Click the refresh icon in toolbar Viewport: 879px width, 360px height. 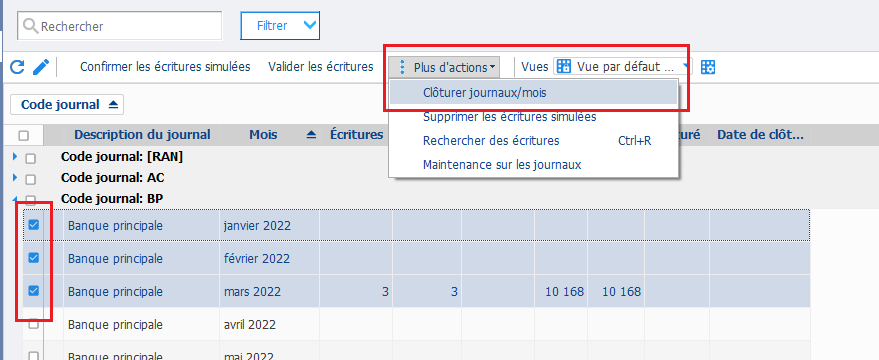tap(17, 67)
